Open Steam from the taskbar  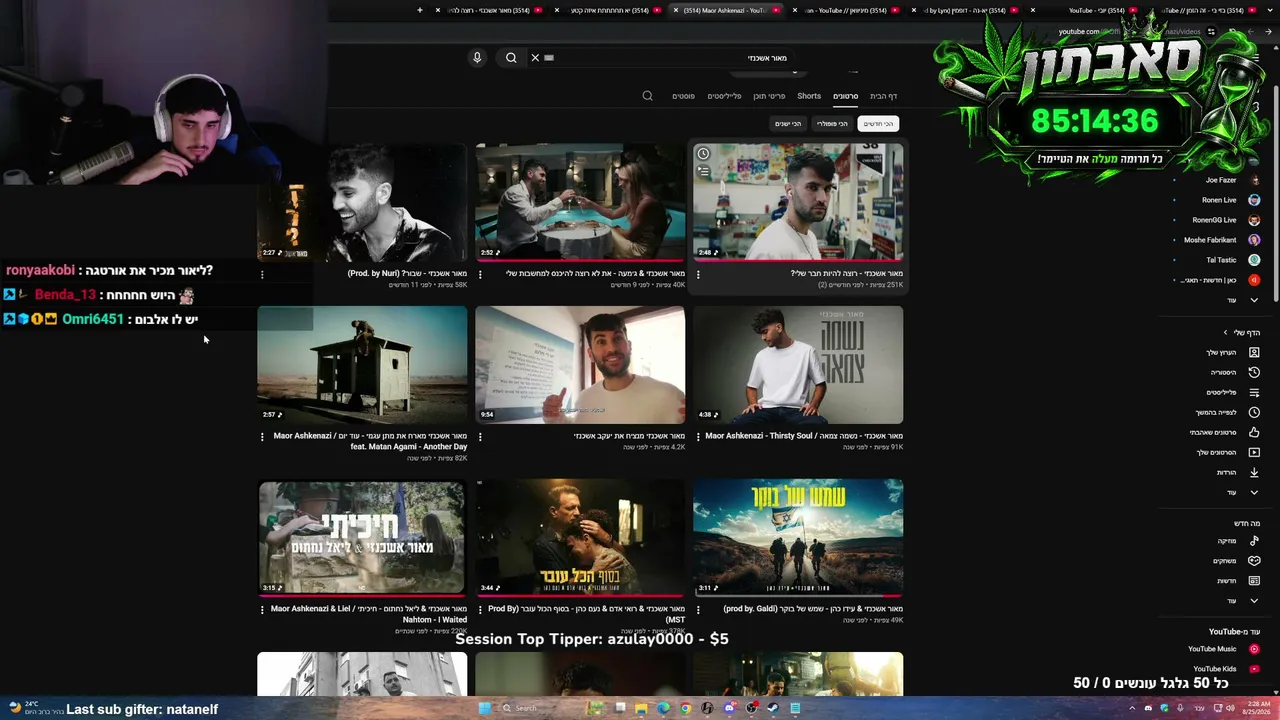coord(773,708)
